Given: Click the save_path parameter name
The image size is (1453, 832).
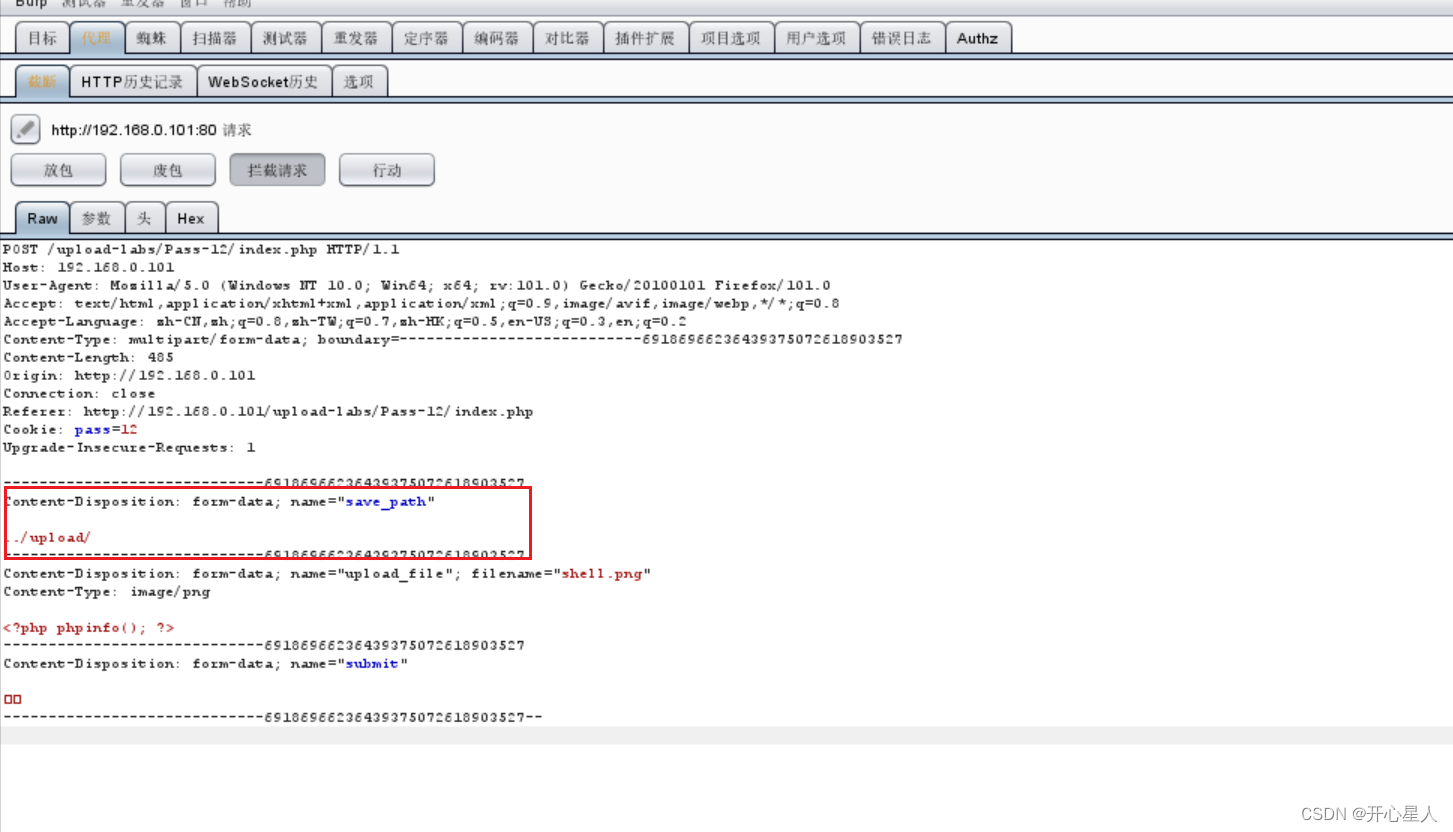Looking at the screenshot, I should click(x=386, y=501).
